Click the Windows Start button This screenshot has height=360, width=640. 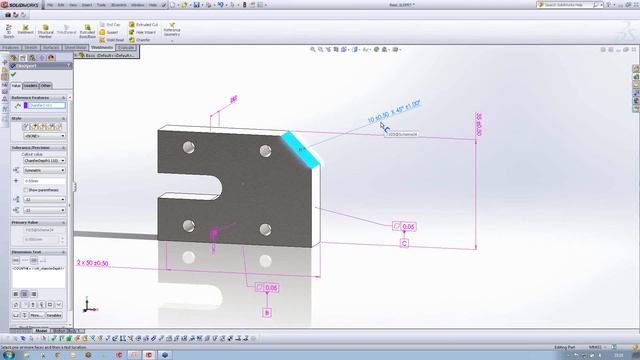click(x=8, y=355)
